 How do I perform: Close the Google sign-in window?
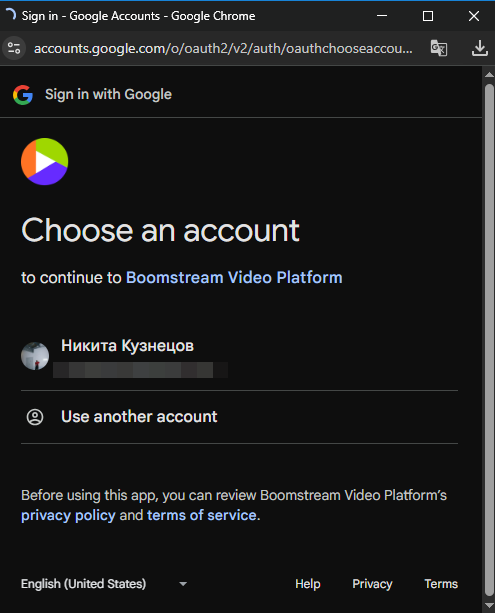(x=474, y=16)
